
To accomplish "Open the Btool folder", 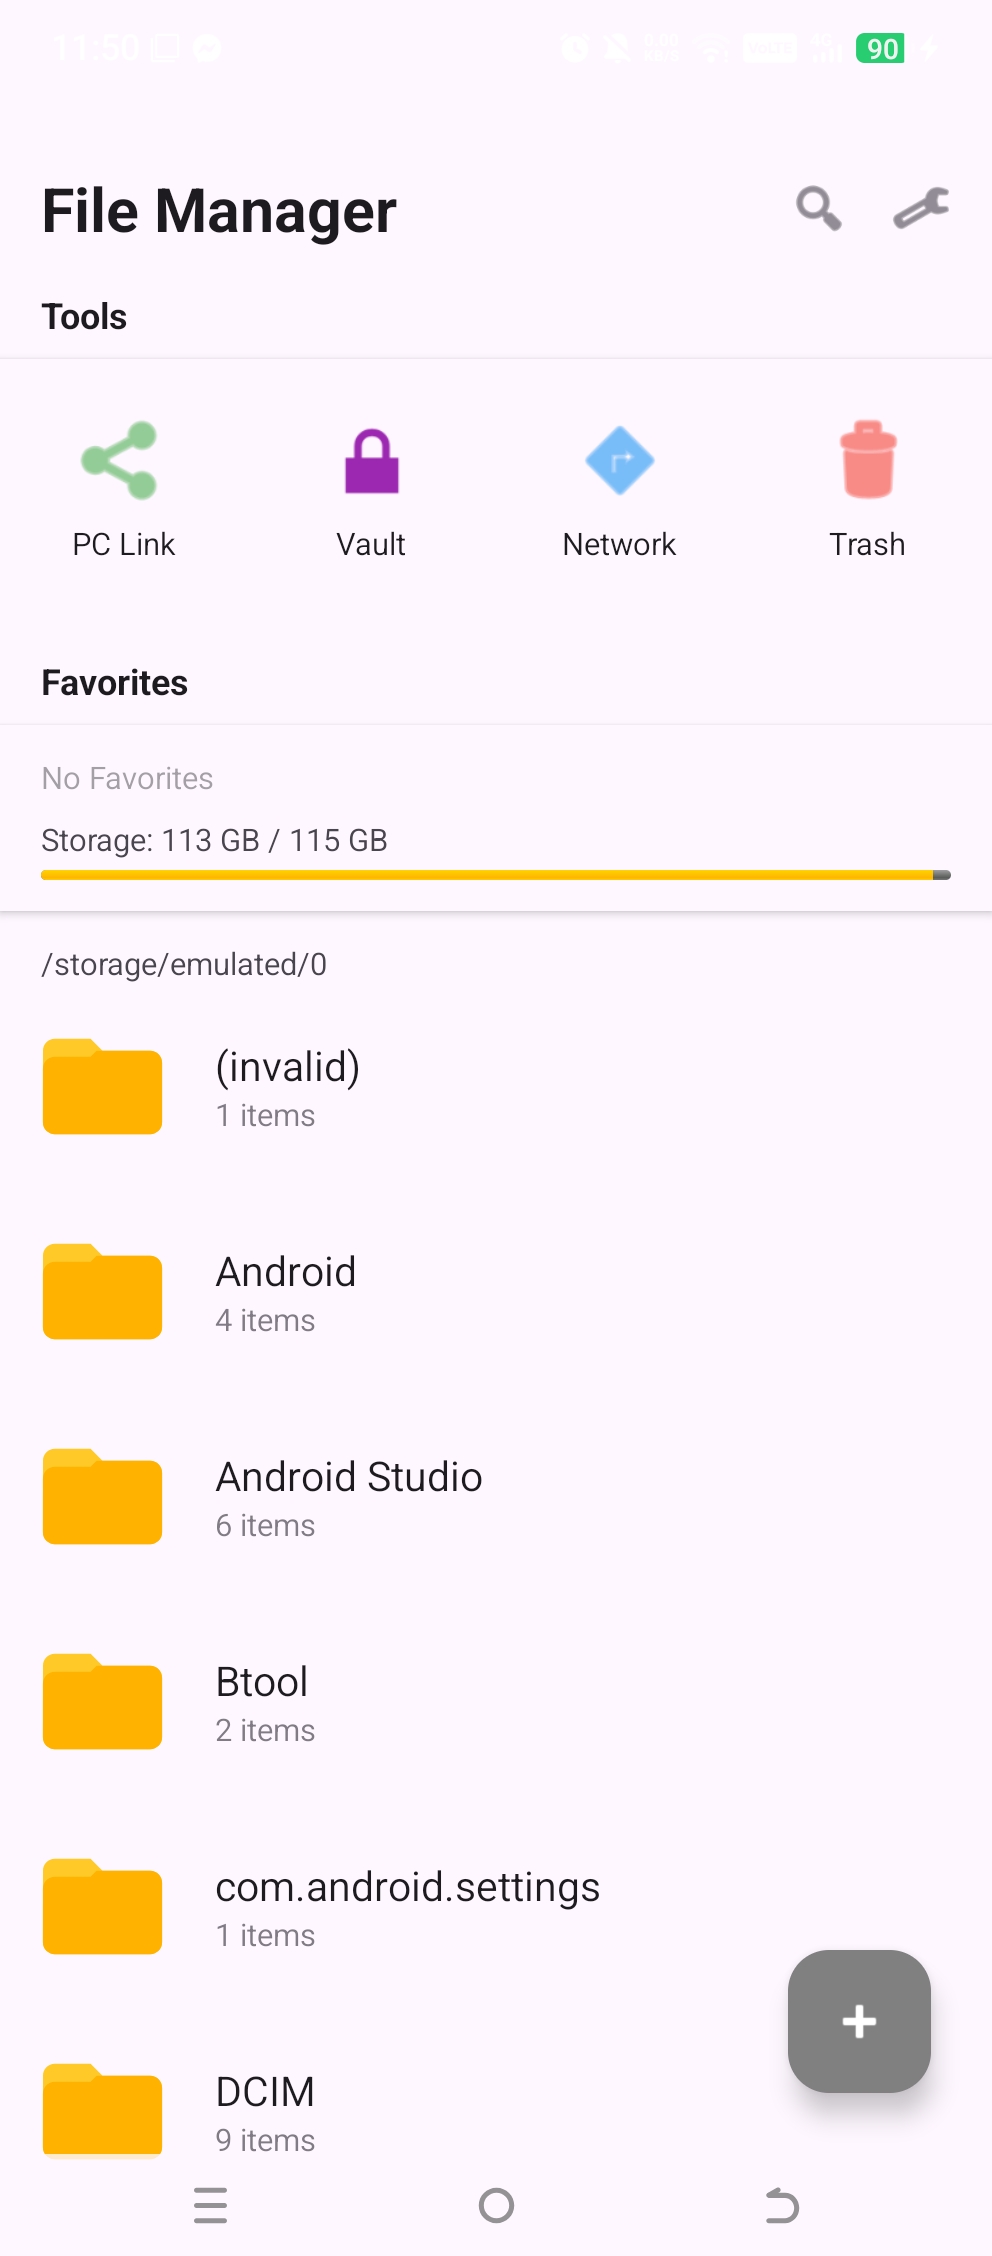I will click(496, 1704).
